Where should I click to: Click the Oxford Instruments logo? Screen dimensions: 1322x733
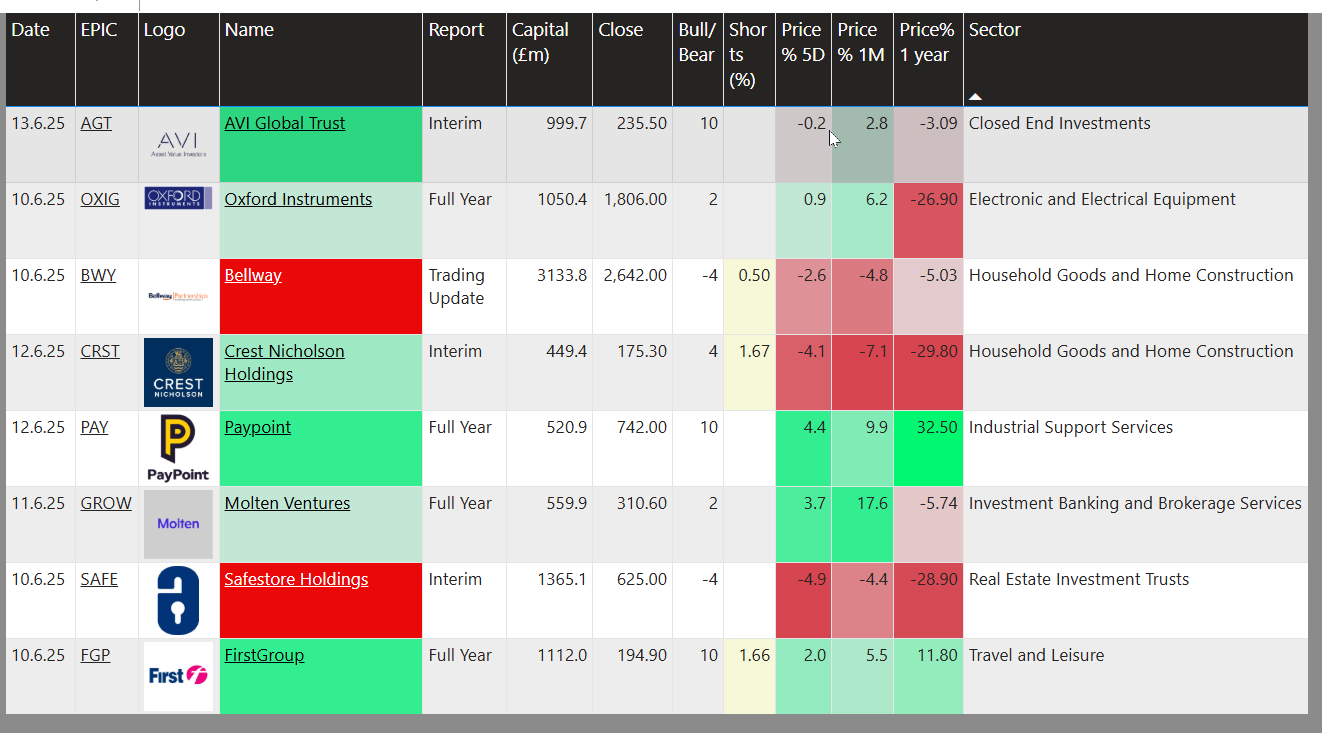tap(178, 198)
